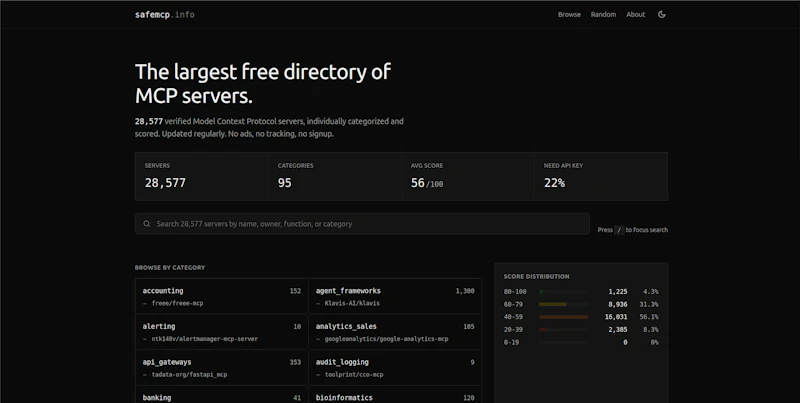800x403 pixels.
Task: Click the freee/freee-mcp server entry
Action: 177,303
